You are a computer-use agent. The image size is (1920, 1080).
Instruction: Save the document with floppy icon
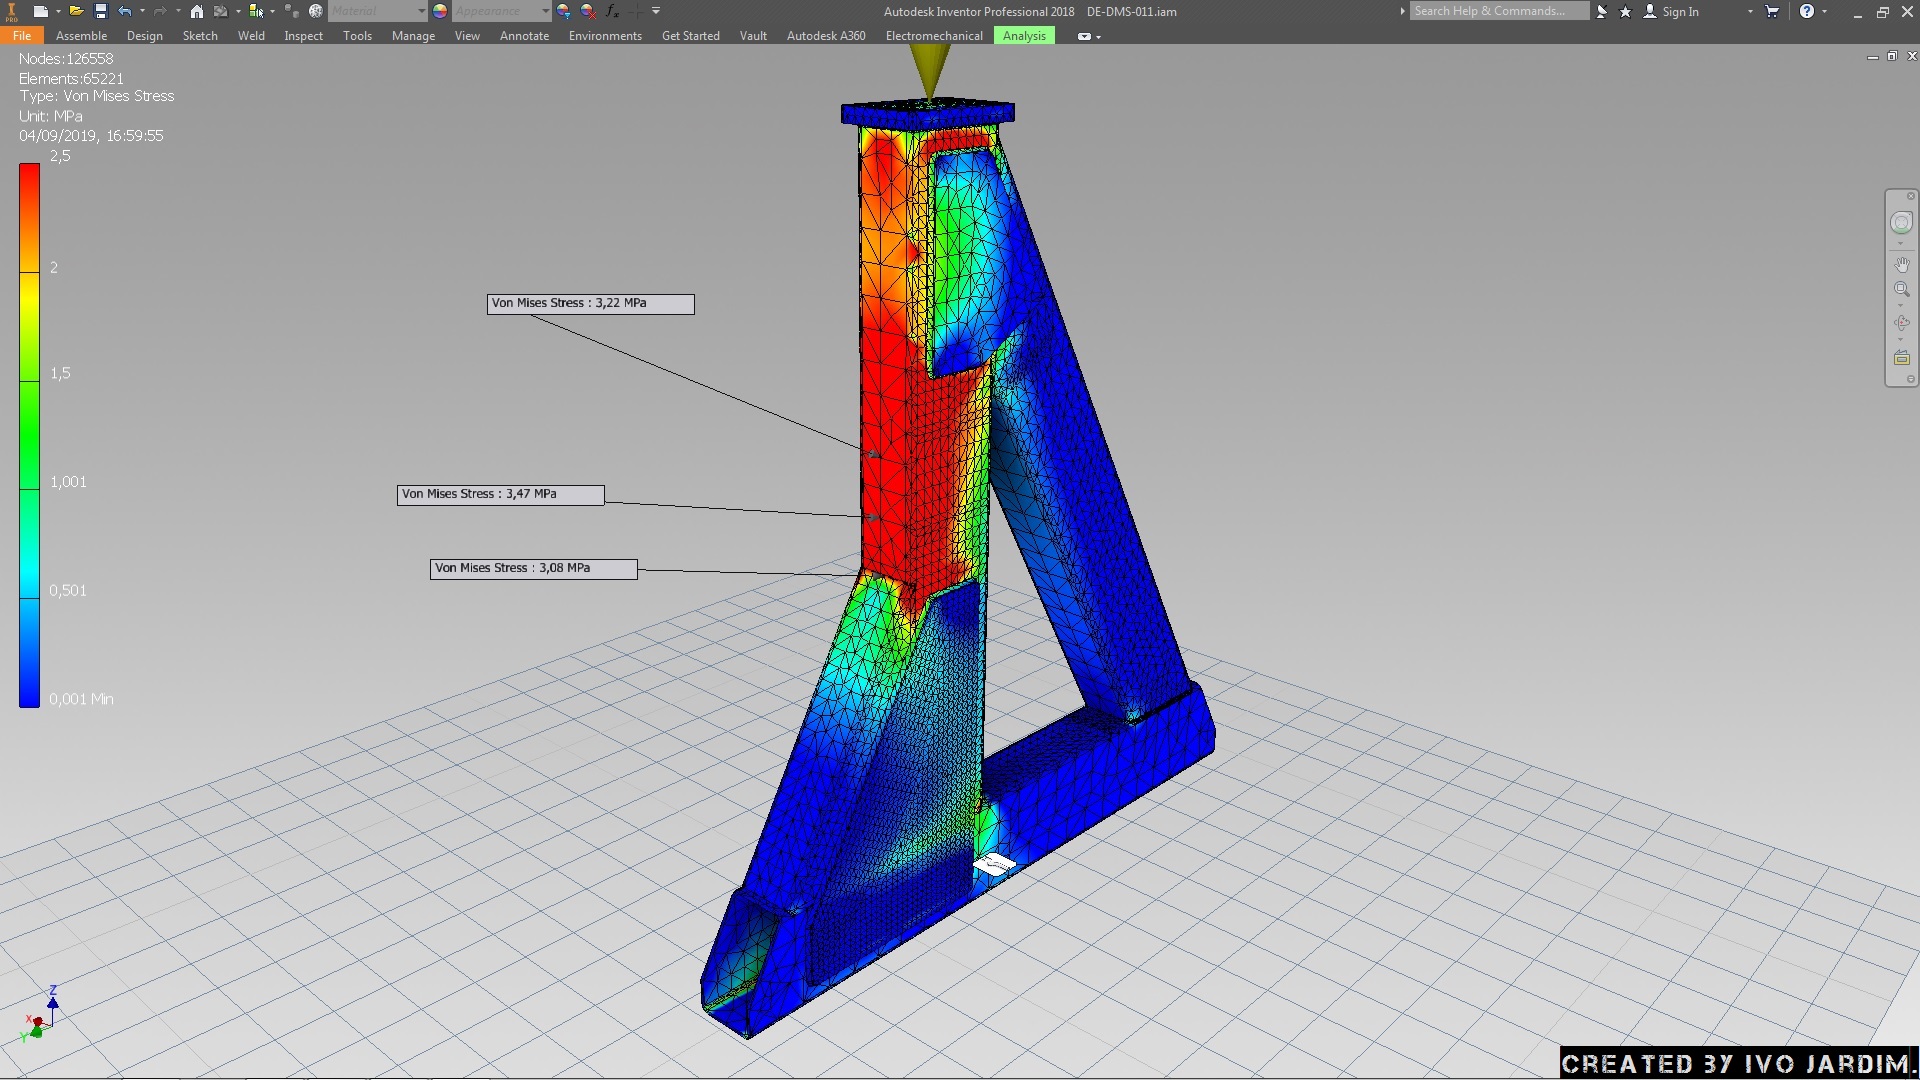[101, 11]
